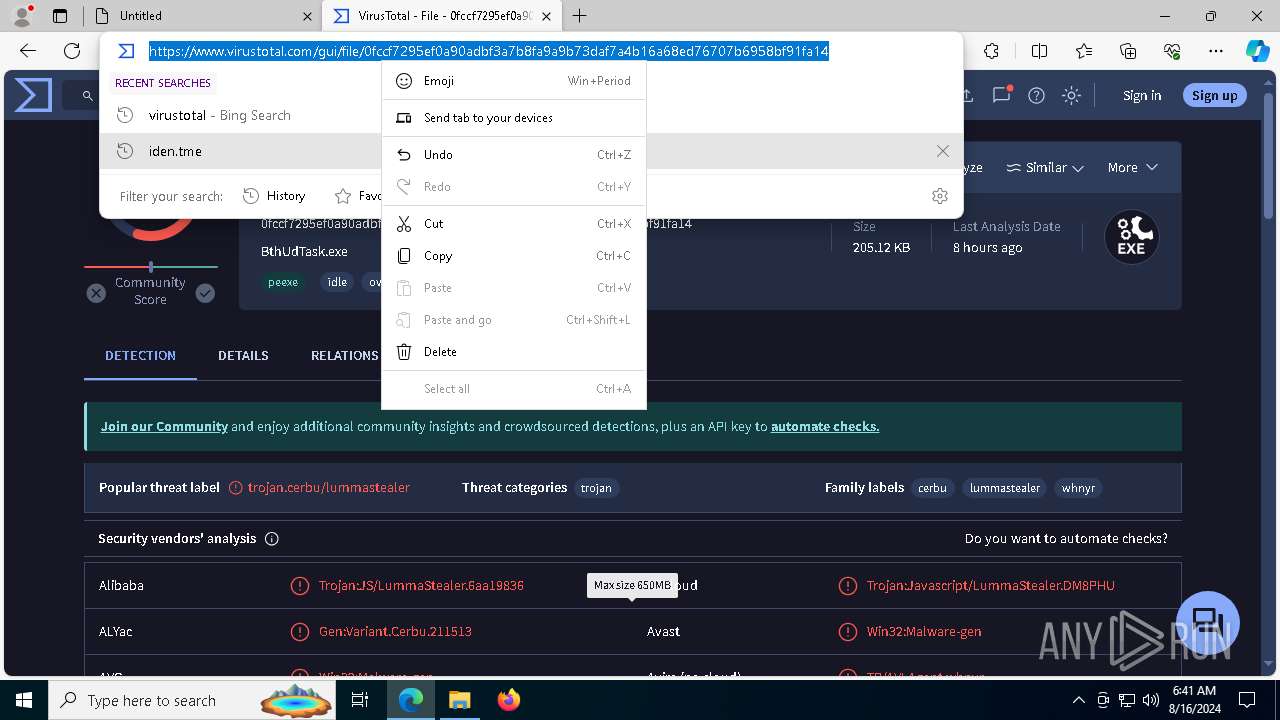
Task: Open Join our Community link
Action: pyautogui.click(x=164, y=426)
